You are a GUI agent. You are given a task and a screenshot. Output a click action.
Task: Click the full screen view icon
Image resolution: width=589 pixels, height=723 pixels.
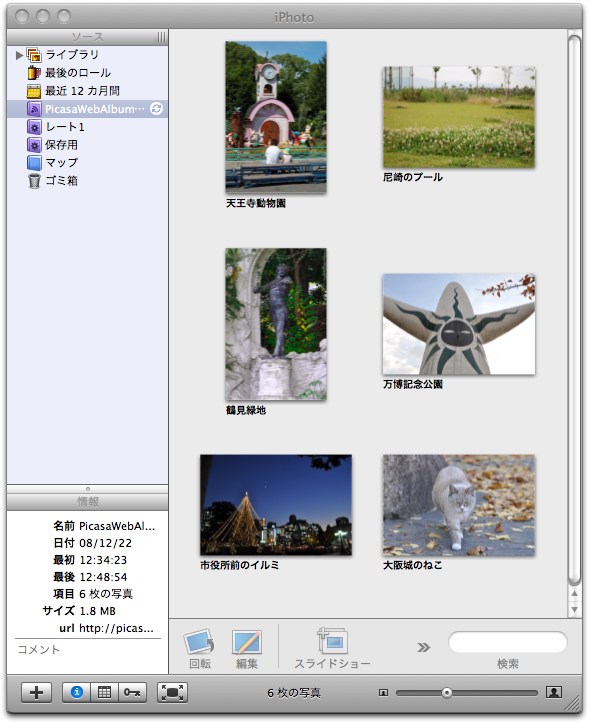click(x=172, y=693)
